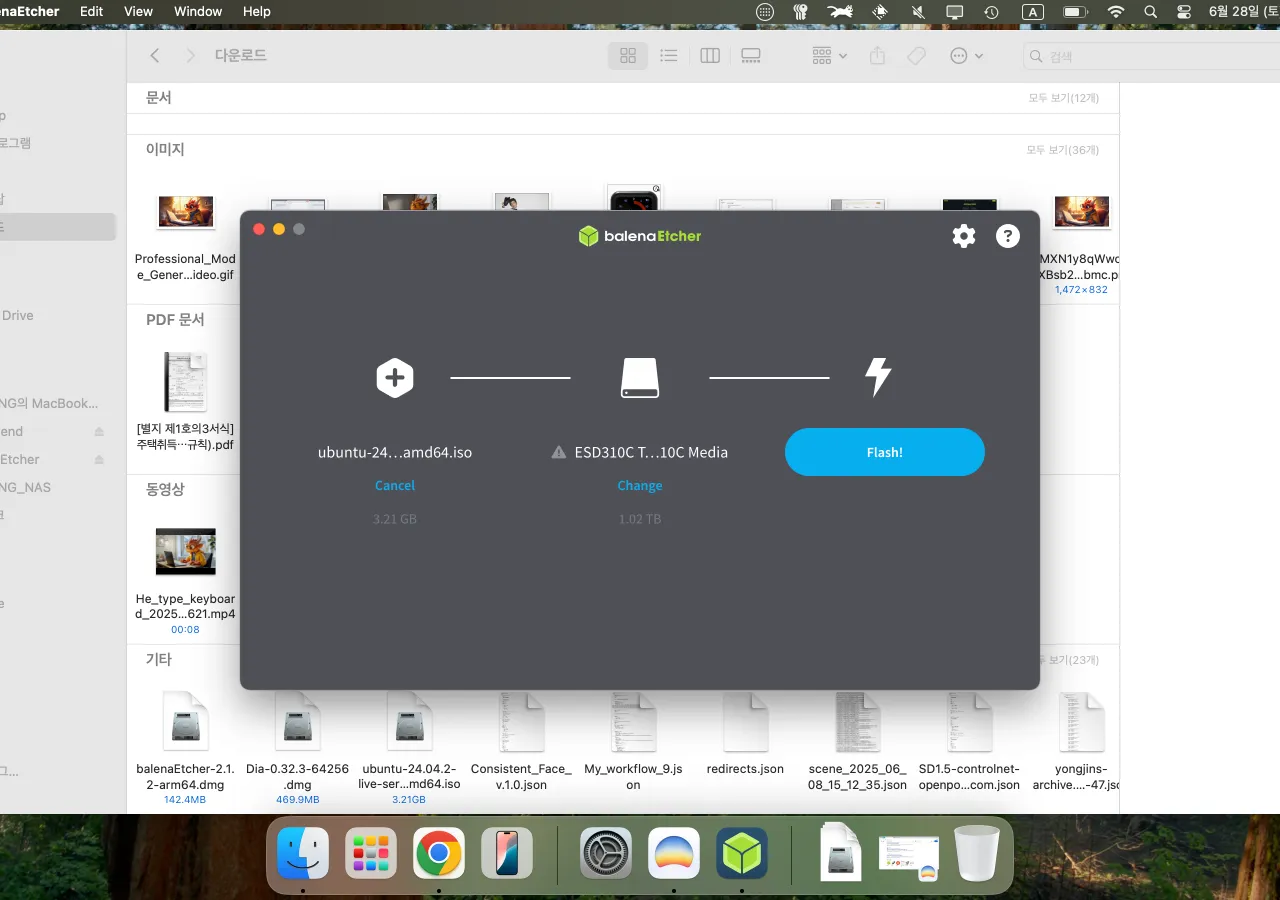Click the plus hexagon image source icon
This screenshot has height=900, width=1280.
(x=395, y=378)
